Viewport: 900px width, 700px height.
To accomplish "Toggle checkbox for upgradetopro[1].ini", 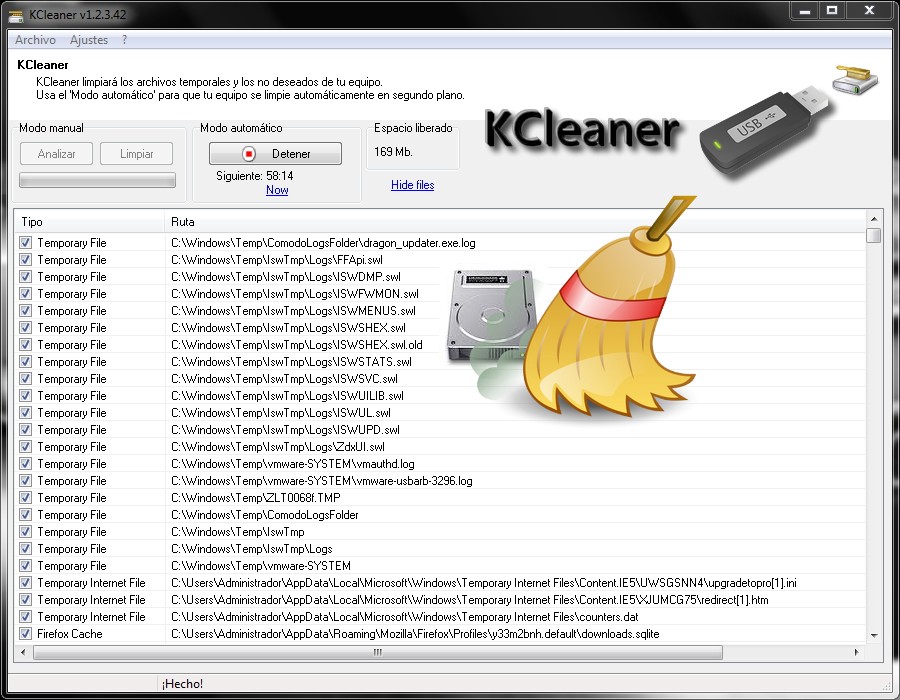I will click(x=25, y=583).
